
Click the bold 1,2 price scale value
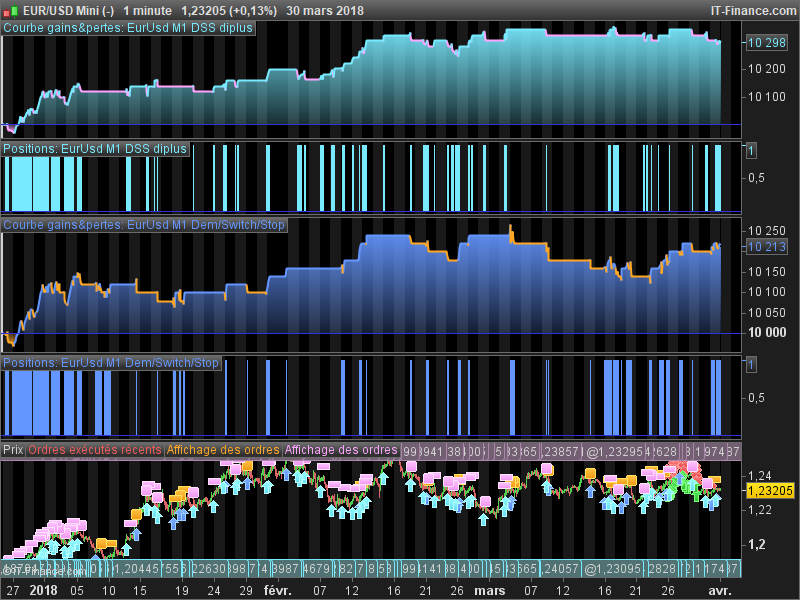tap(757, 544)
